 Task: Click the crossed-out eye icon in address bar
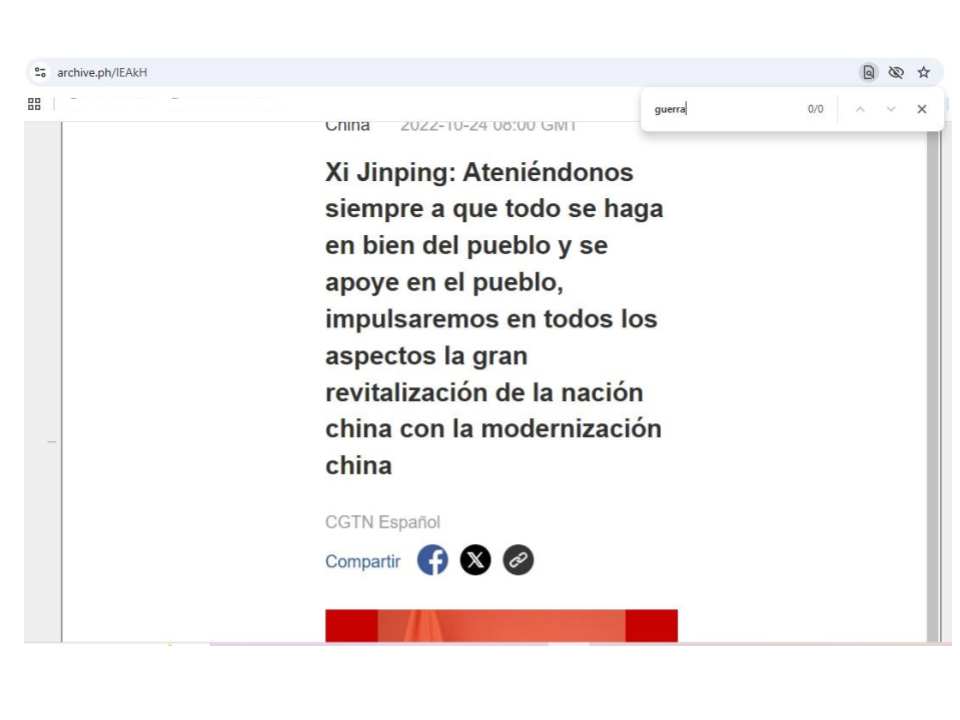(x=896, y=73)
